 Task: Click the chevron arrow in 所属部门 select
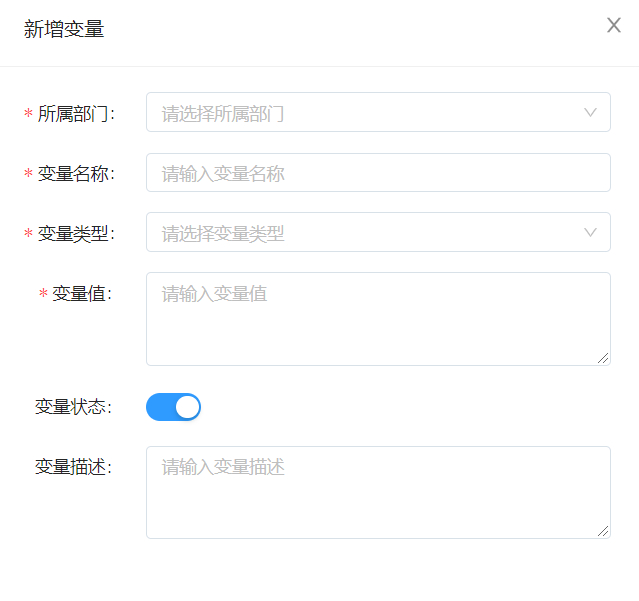coord(591,113)
